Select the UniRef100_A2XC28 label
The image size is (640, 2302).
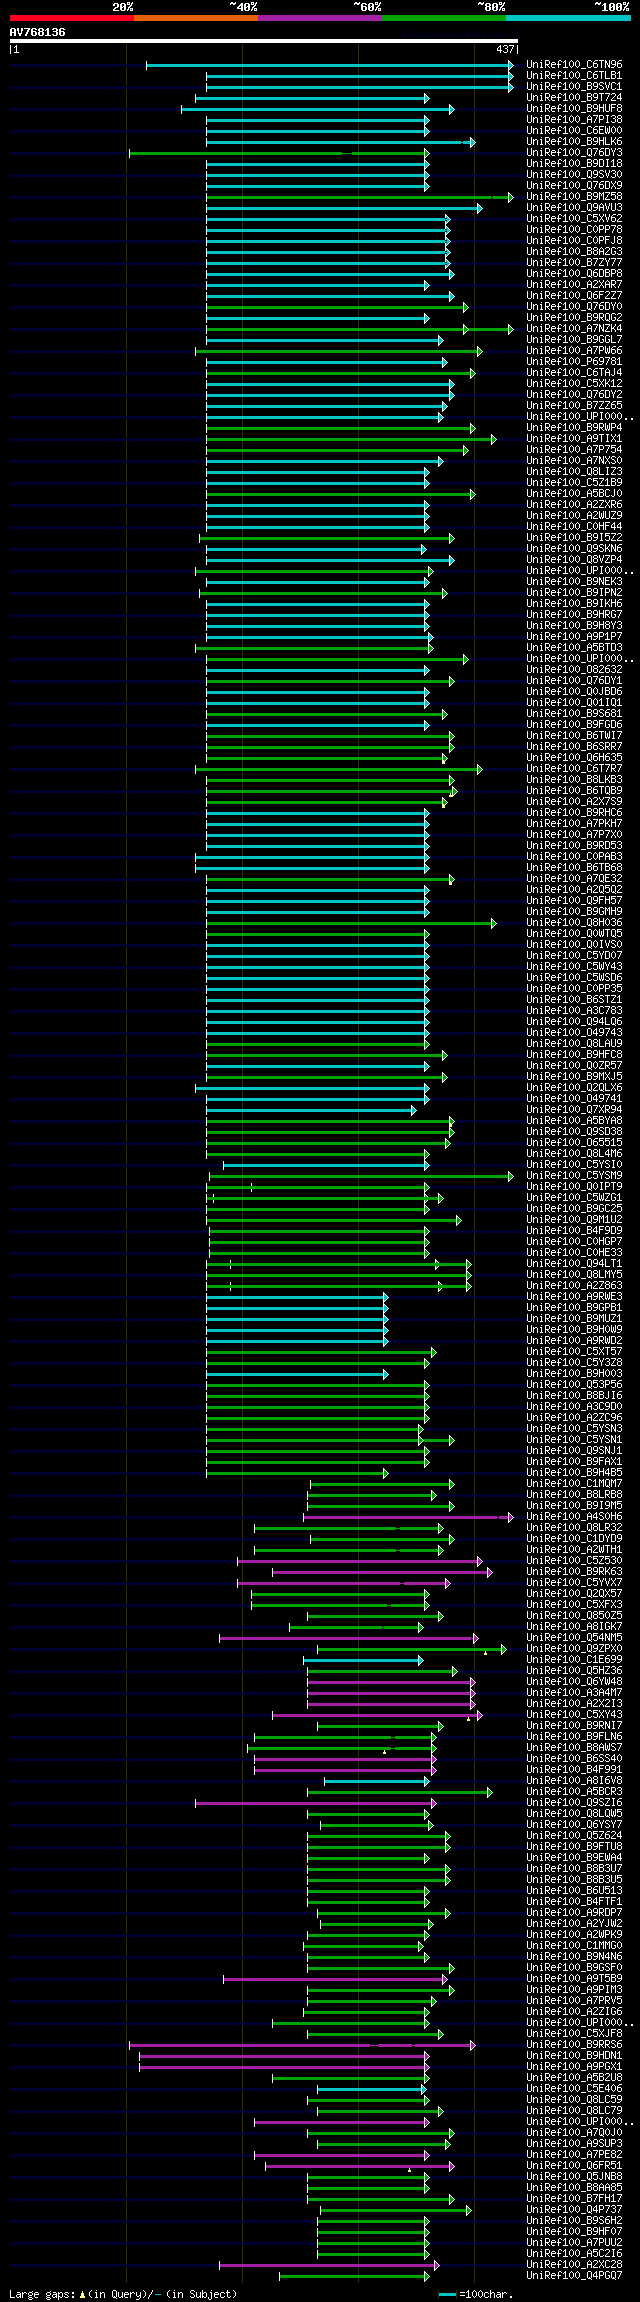click(574, 2265)
